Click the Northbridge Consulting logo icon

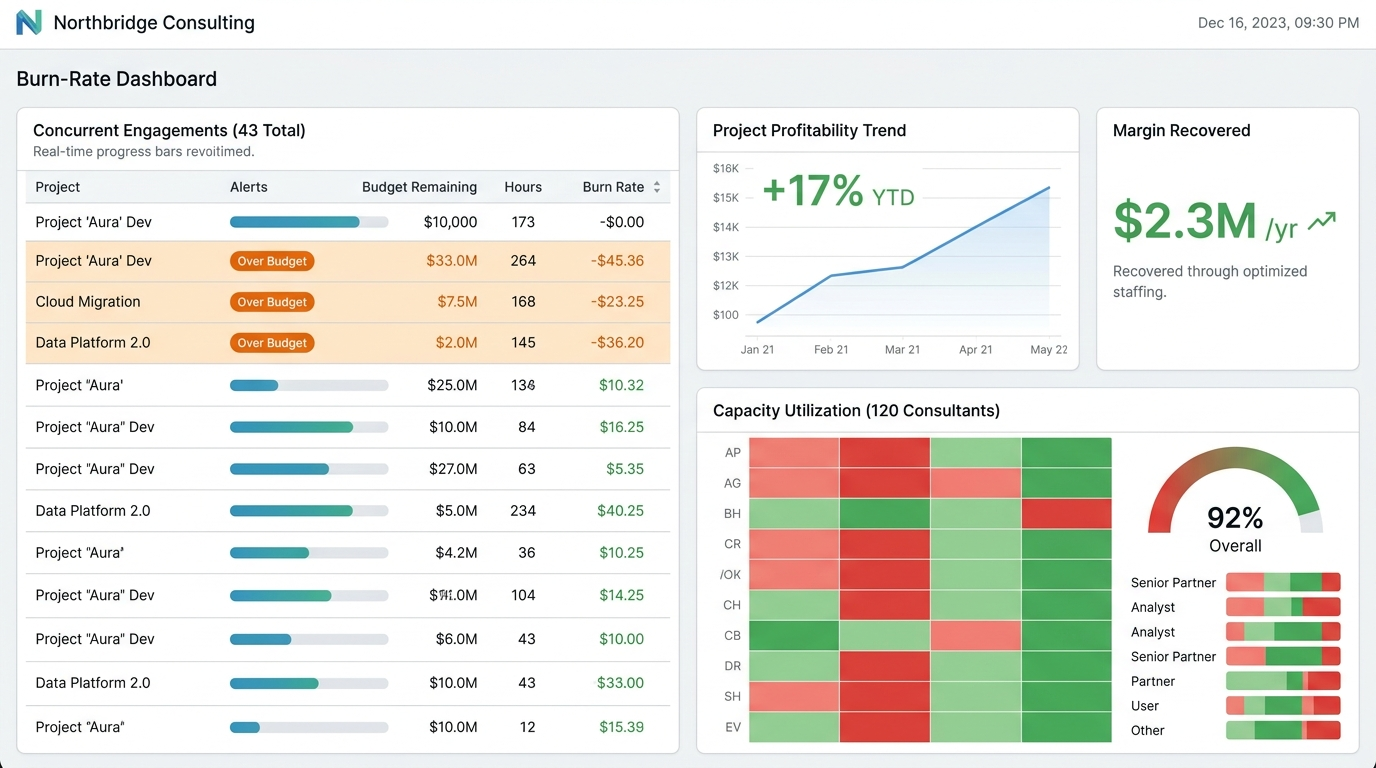29,22
